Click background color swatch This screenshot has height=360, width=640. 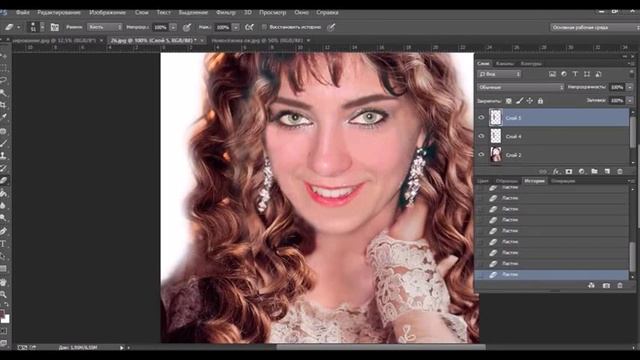pyautogui.click(x=6, y=319)
